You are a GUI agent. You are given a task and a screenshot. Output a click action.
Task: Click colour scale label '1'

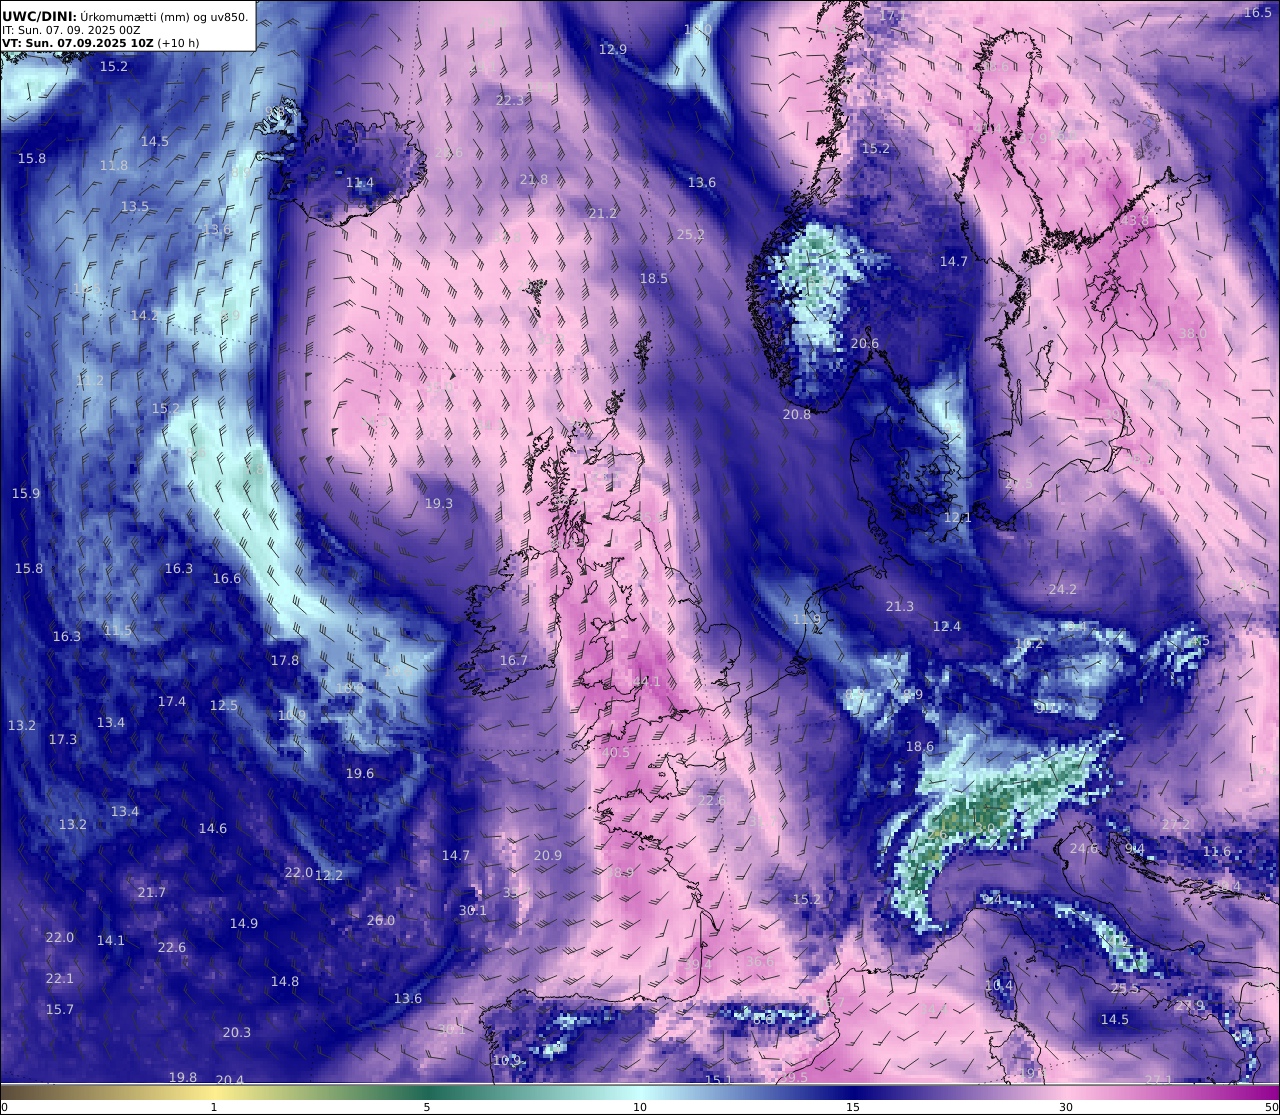pos(214,1107)
